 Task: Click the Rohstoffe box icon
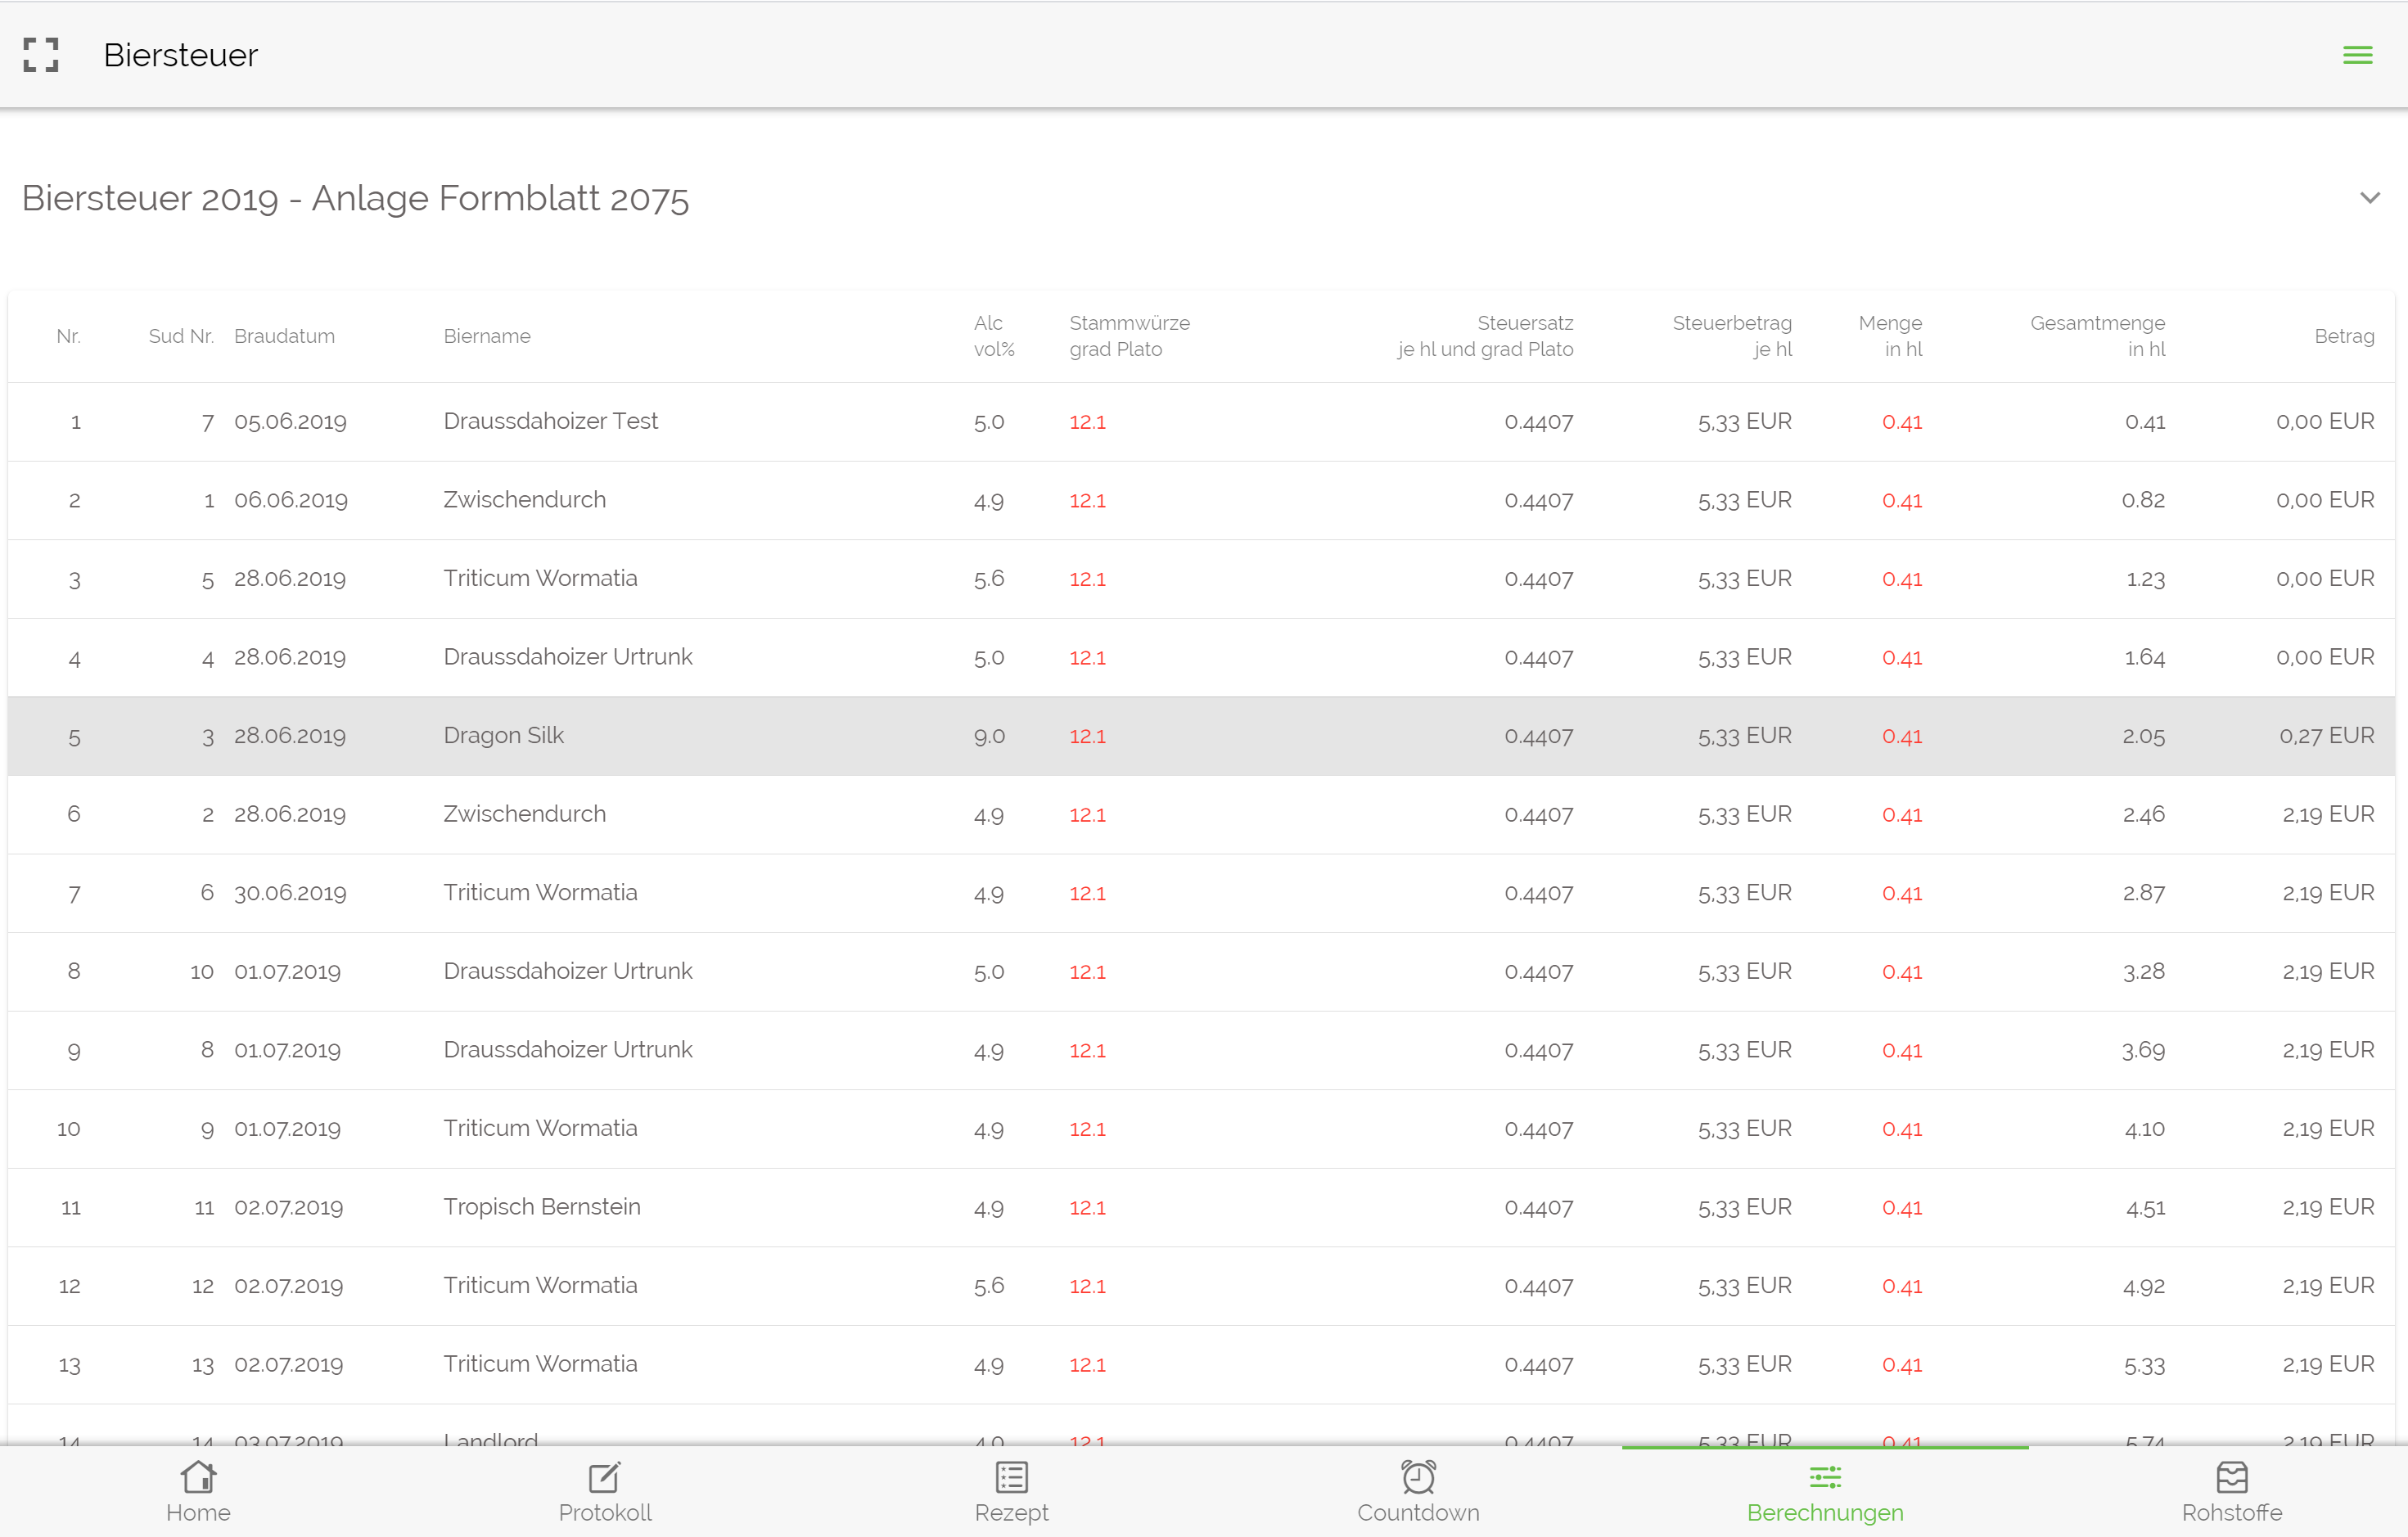2231,1476
